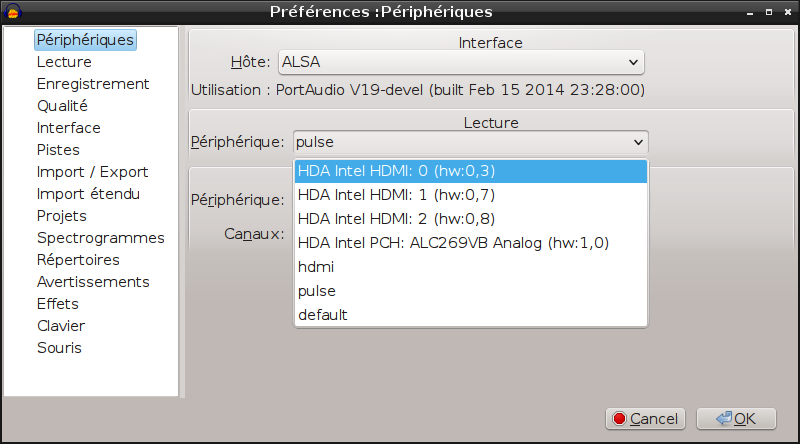The width and height of the screenshot is (800, 444).
Task: Show the Spectrogrammes preferences page
Action: [100, 238]
